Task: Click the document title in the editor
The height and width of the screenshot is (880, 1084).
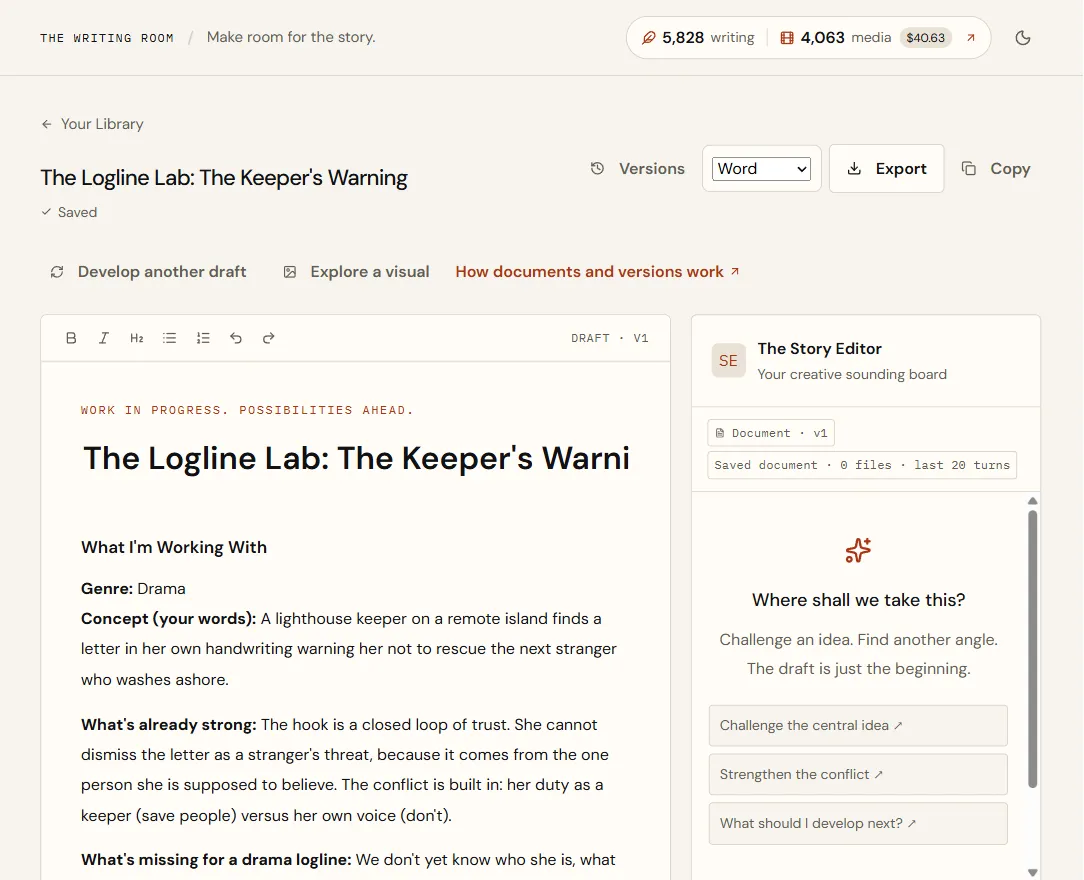Action: [356, 458]
